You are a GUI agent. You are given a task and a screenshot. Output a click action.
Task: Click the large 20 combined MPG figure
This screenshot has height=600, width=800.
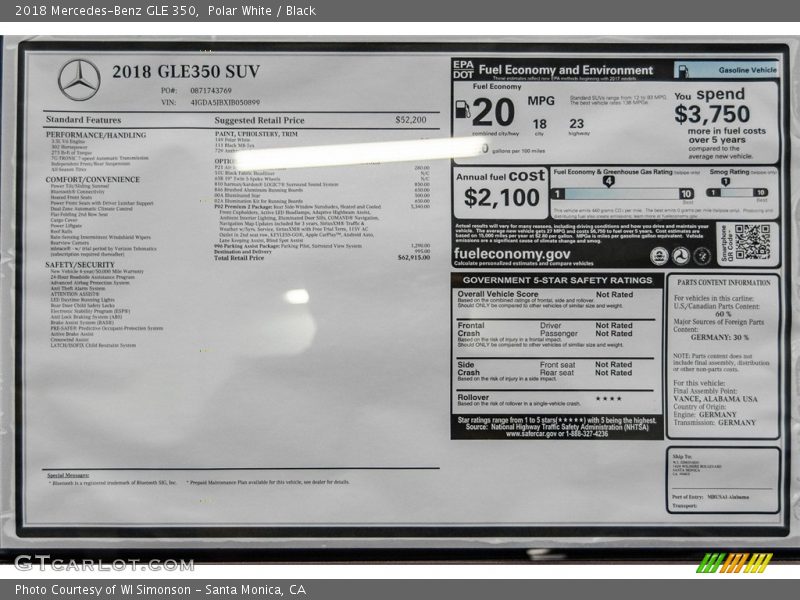(493, 112)
